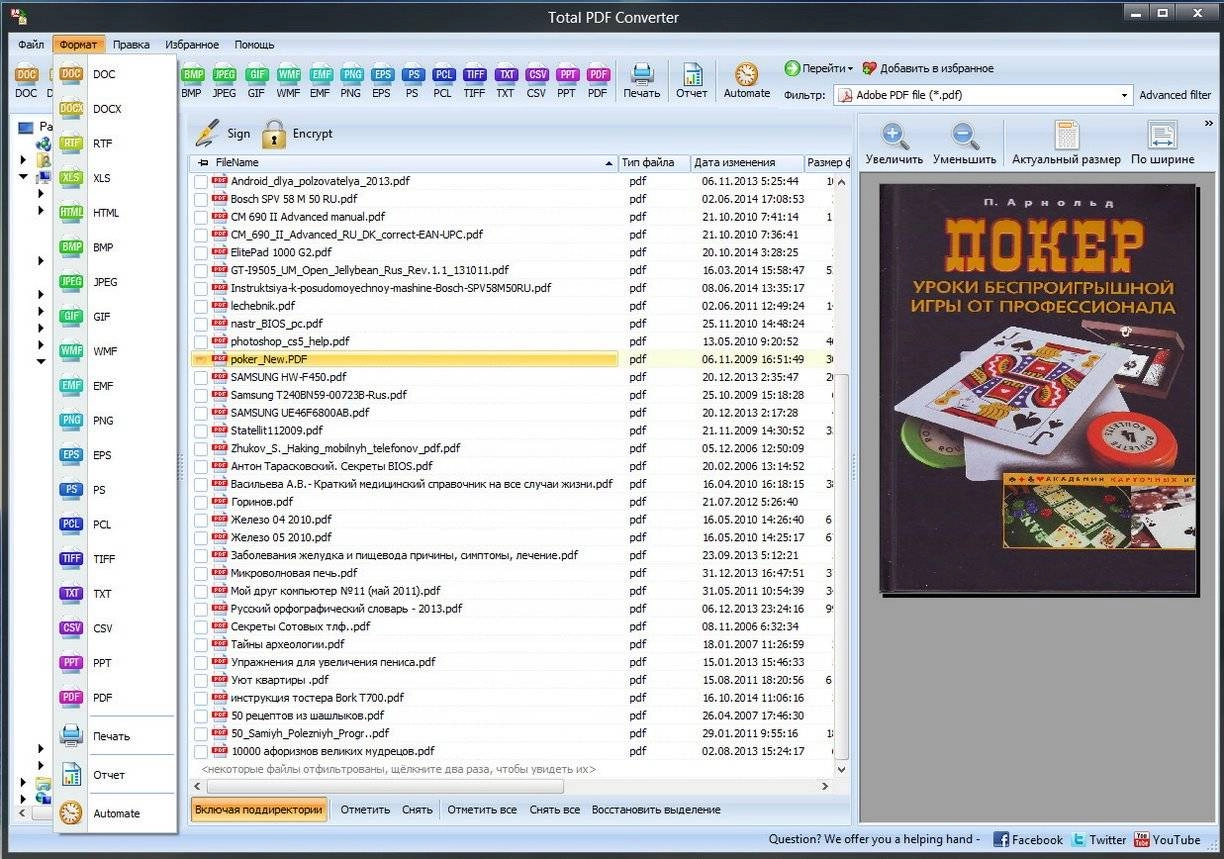
Task: Open the Файл menu
Action: click(x=30, y=45)
